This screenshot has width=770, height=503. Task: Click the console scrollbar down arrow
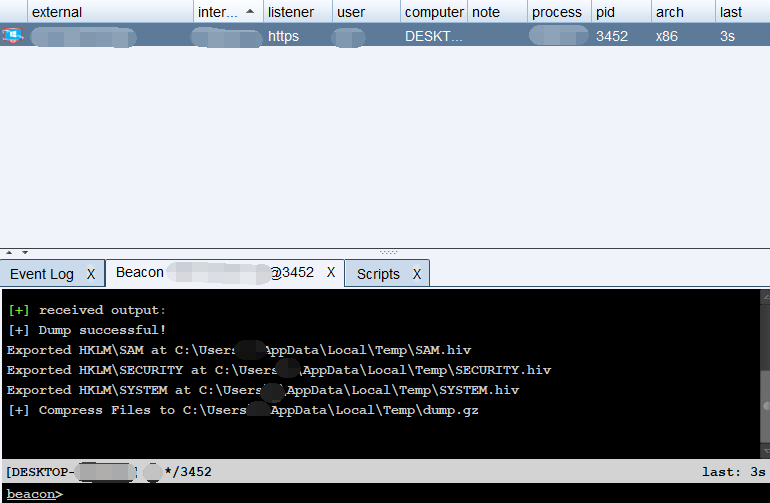click(765, 450)
